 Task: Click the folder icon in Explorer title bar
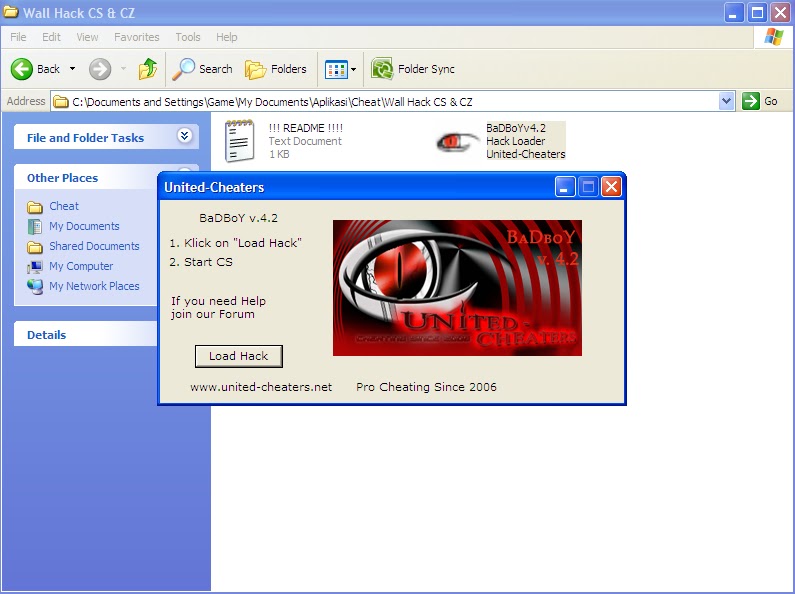coord(11,12)
